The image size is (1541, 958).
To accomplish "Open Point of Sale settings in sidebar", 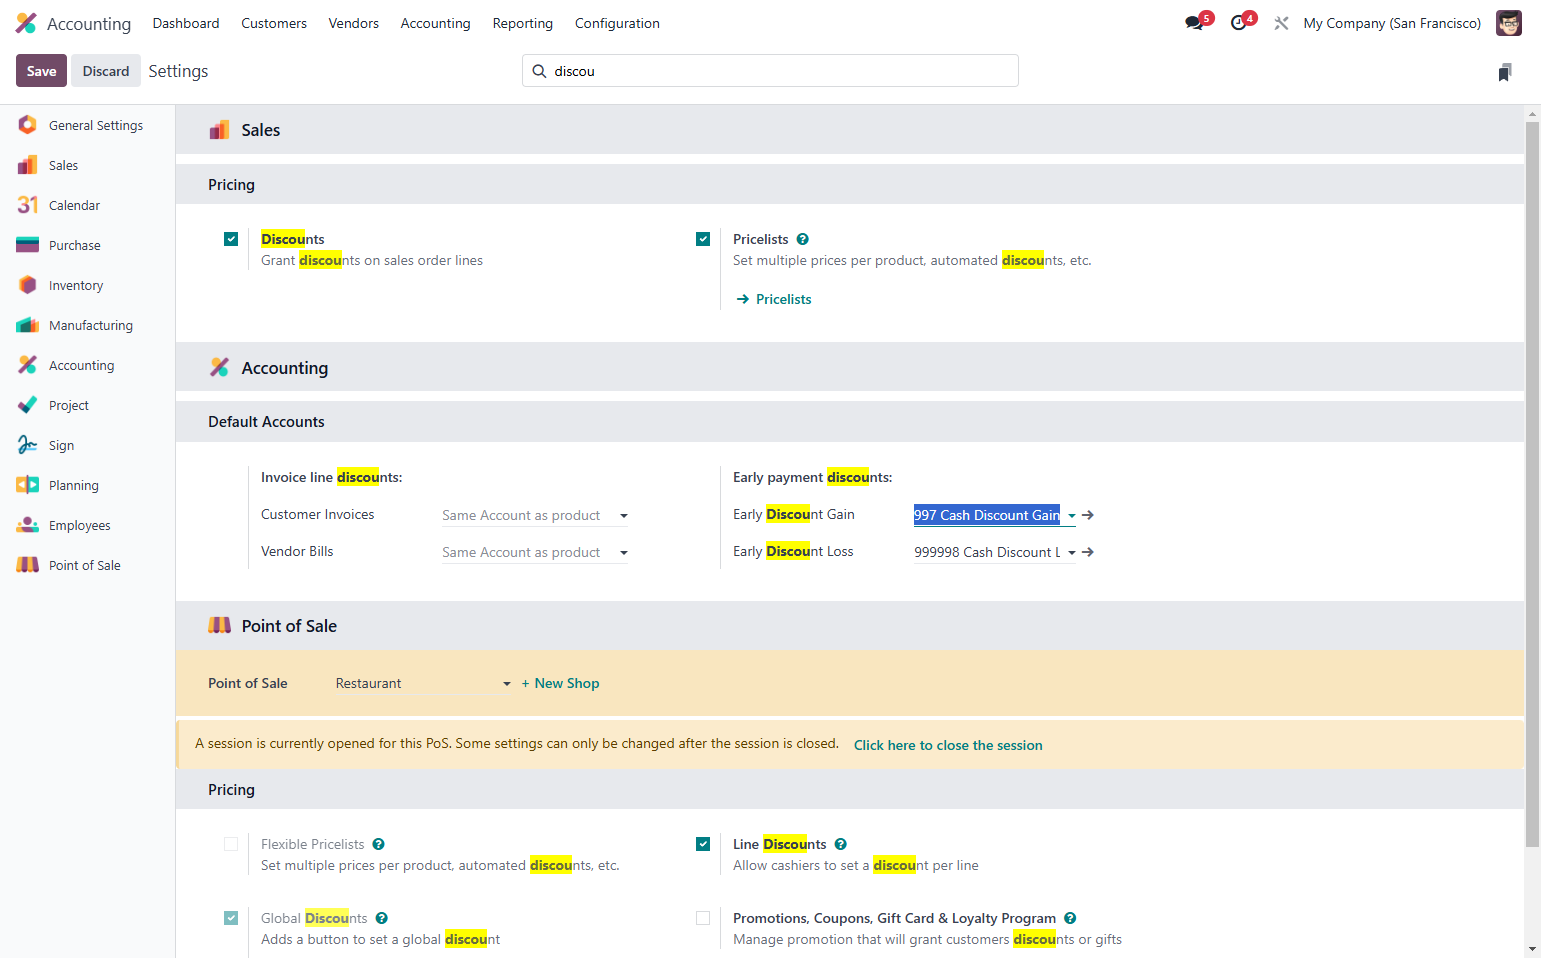I will click(87, 565).
